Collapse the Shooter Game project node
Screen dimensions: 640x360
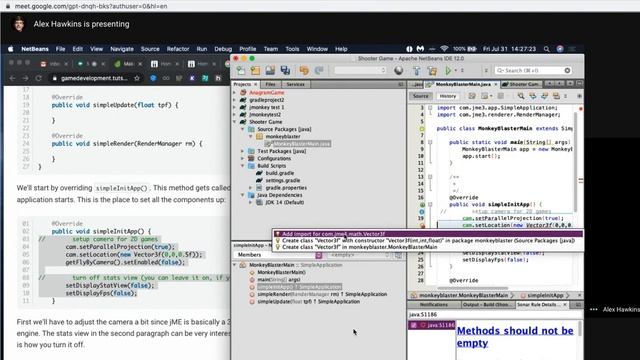coord(235,122)
